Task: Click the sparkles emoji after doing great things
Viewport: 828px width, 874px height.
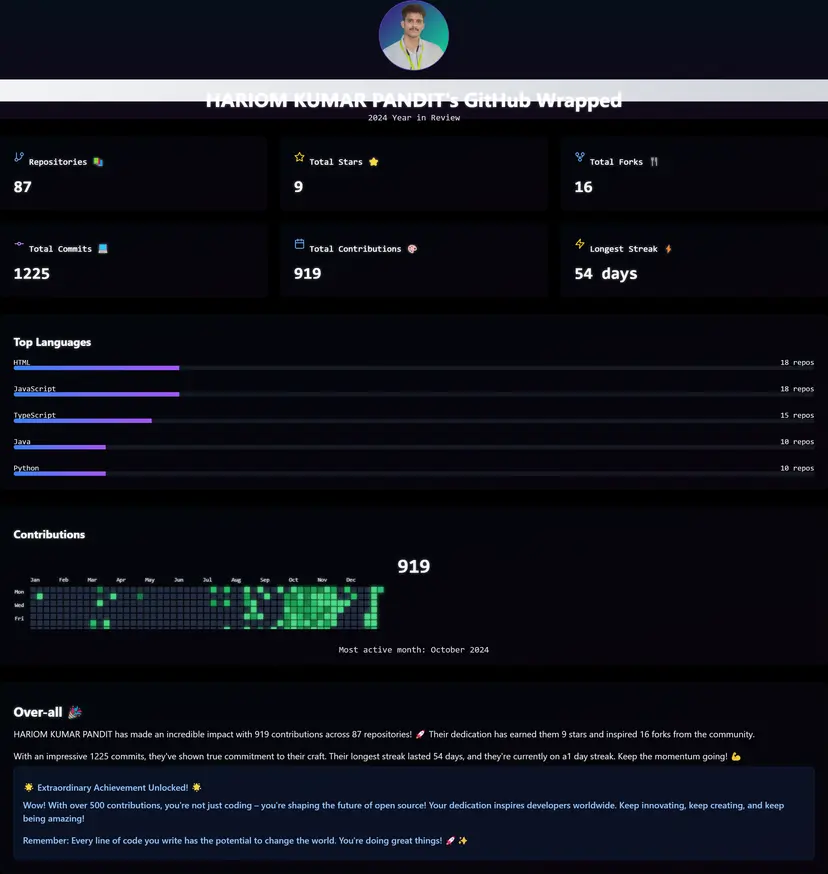Action: click(462, 841)
